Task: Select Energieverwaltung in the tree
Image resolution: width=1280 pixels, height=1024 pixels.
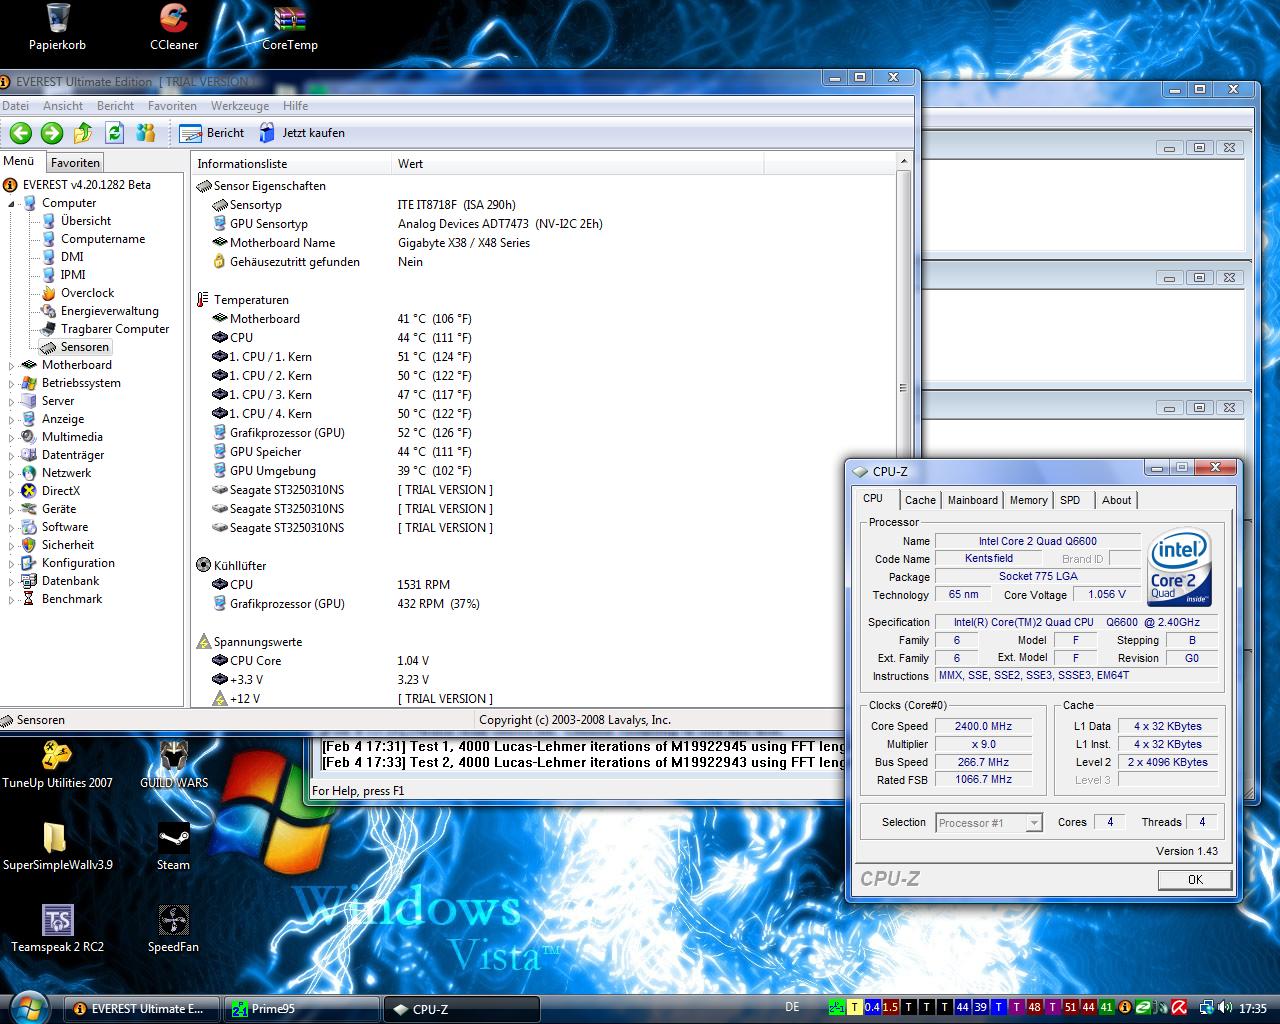Action: pyautogui.click(x=109, y=311)
